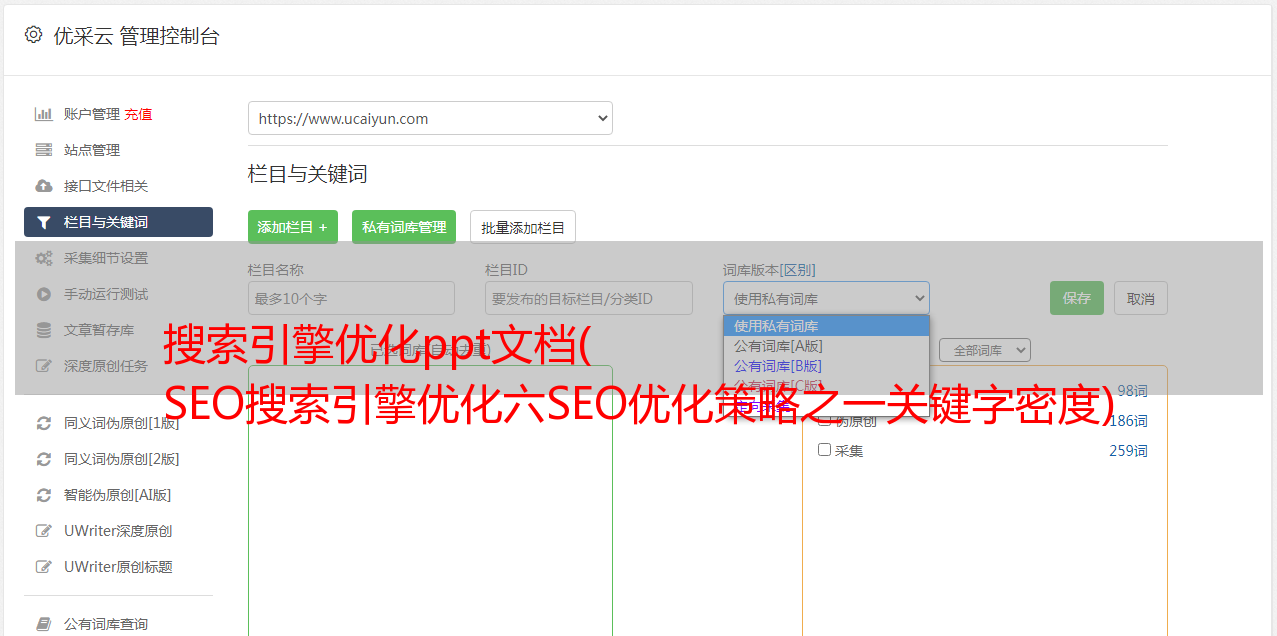Click the red 充值 link

coord(138,114)
